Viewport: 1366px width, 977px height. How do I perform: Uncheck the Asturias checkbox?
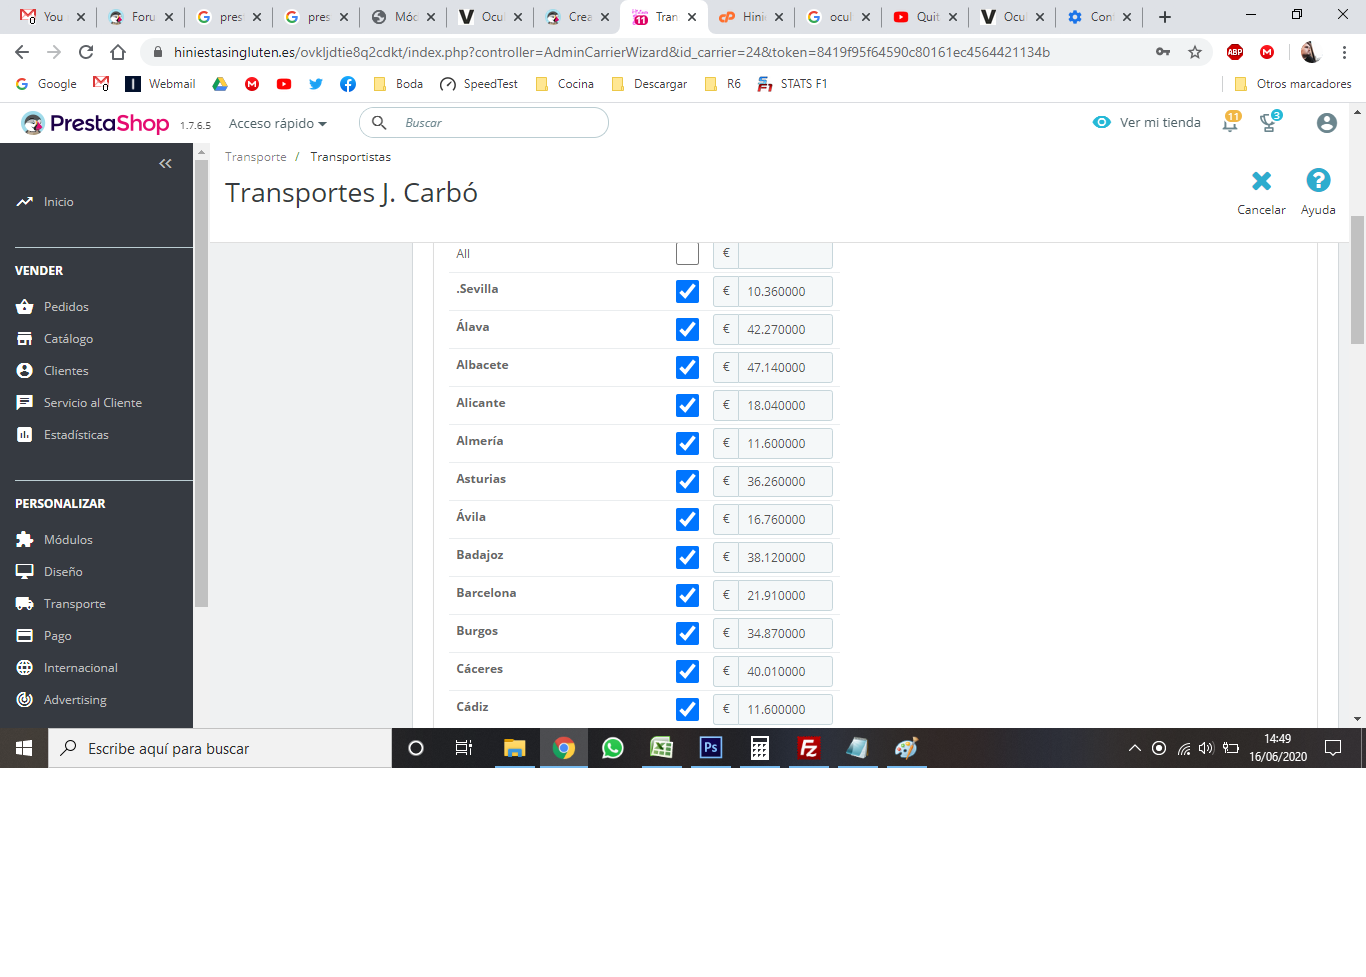687,481
